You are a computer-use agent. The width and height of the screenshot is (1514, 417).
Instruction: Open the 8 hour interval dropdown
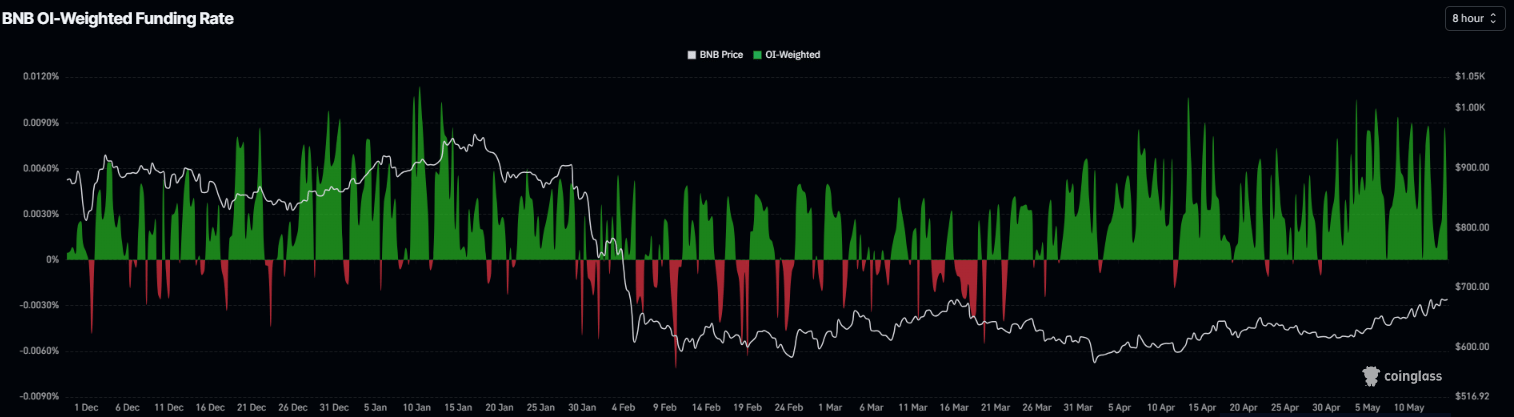pyautogui.click(x=1475, y=18)
